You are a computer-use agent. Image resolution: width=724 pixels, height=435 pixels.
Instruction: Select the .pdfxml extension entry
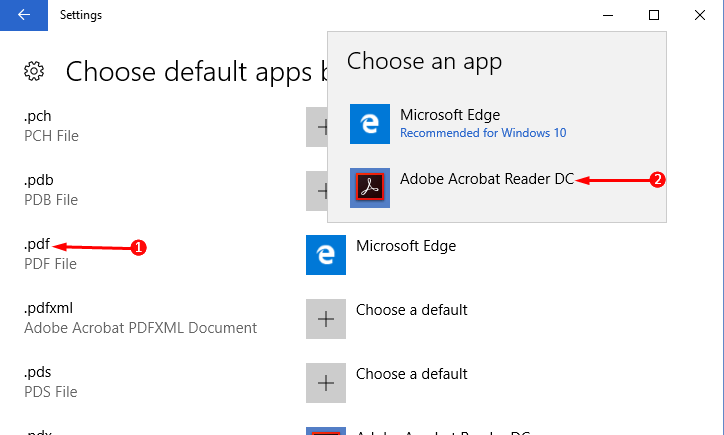pyautogui.click(x=48, y=308)
